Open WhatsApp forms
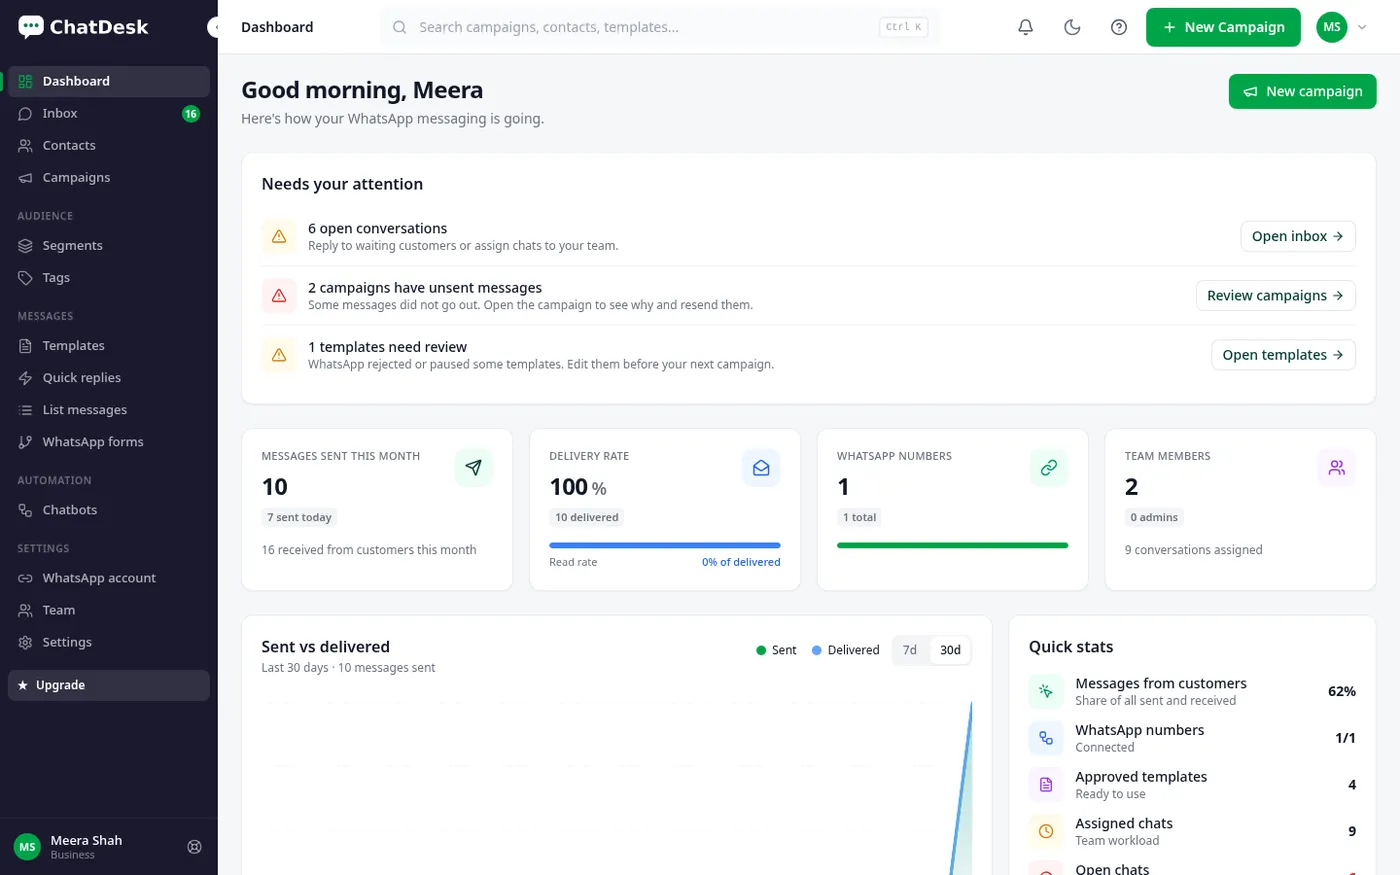1400x875 pixels. [x=109, y=441]
